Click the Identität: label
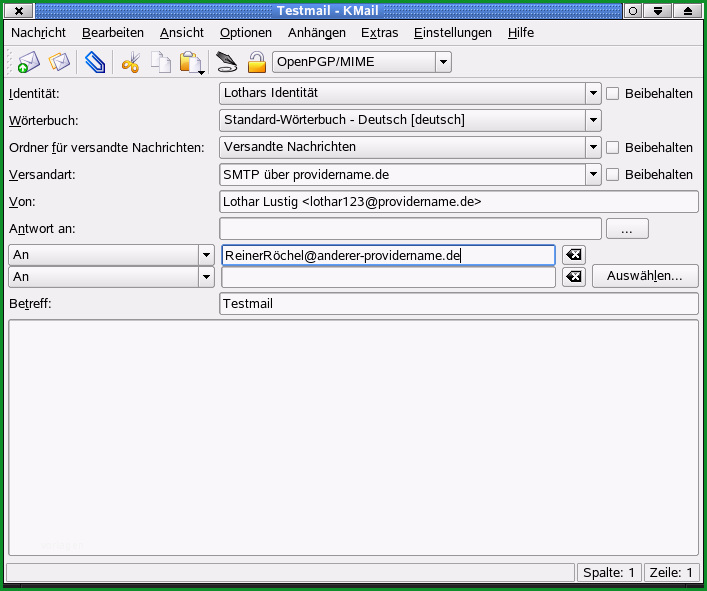 pyautogui.click(x=34, y=94)
